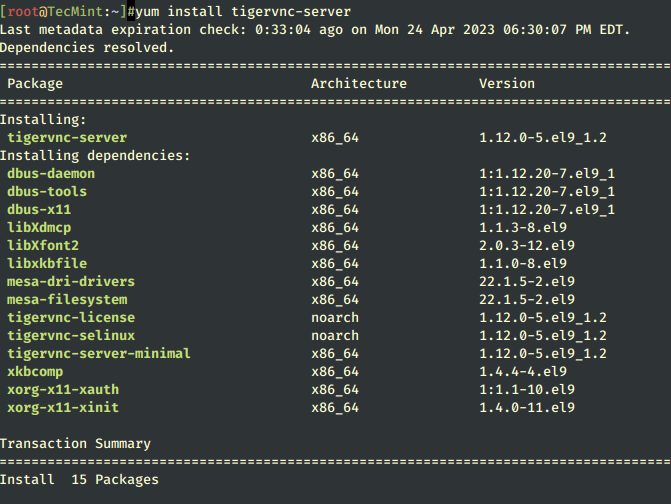This screenshot has height=504, width=671.
Task: Click the 'Transaction Summary' heading
Action: point(75,444)
